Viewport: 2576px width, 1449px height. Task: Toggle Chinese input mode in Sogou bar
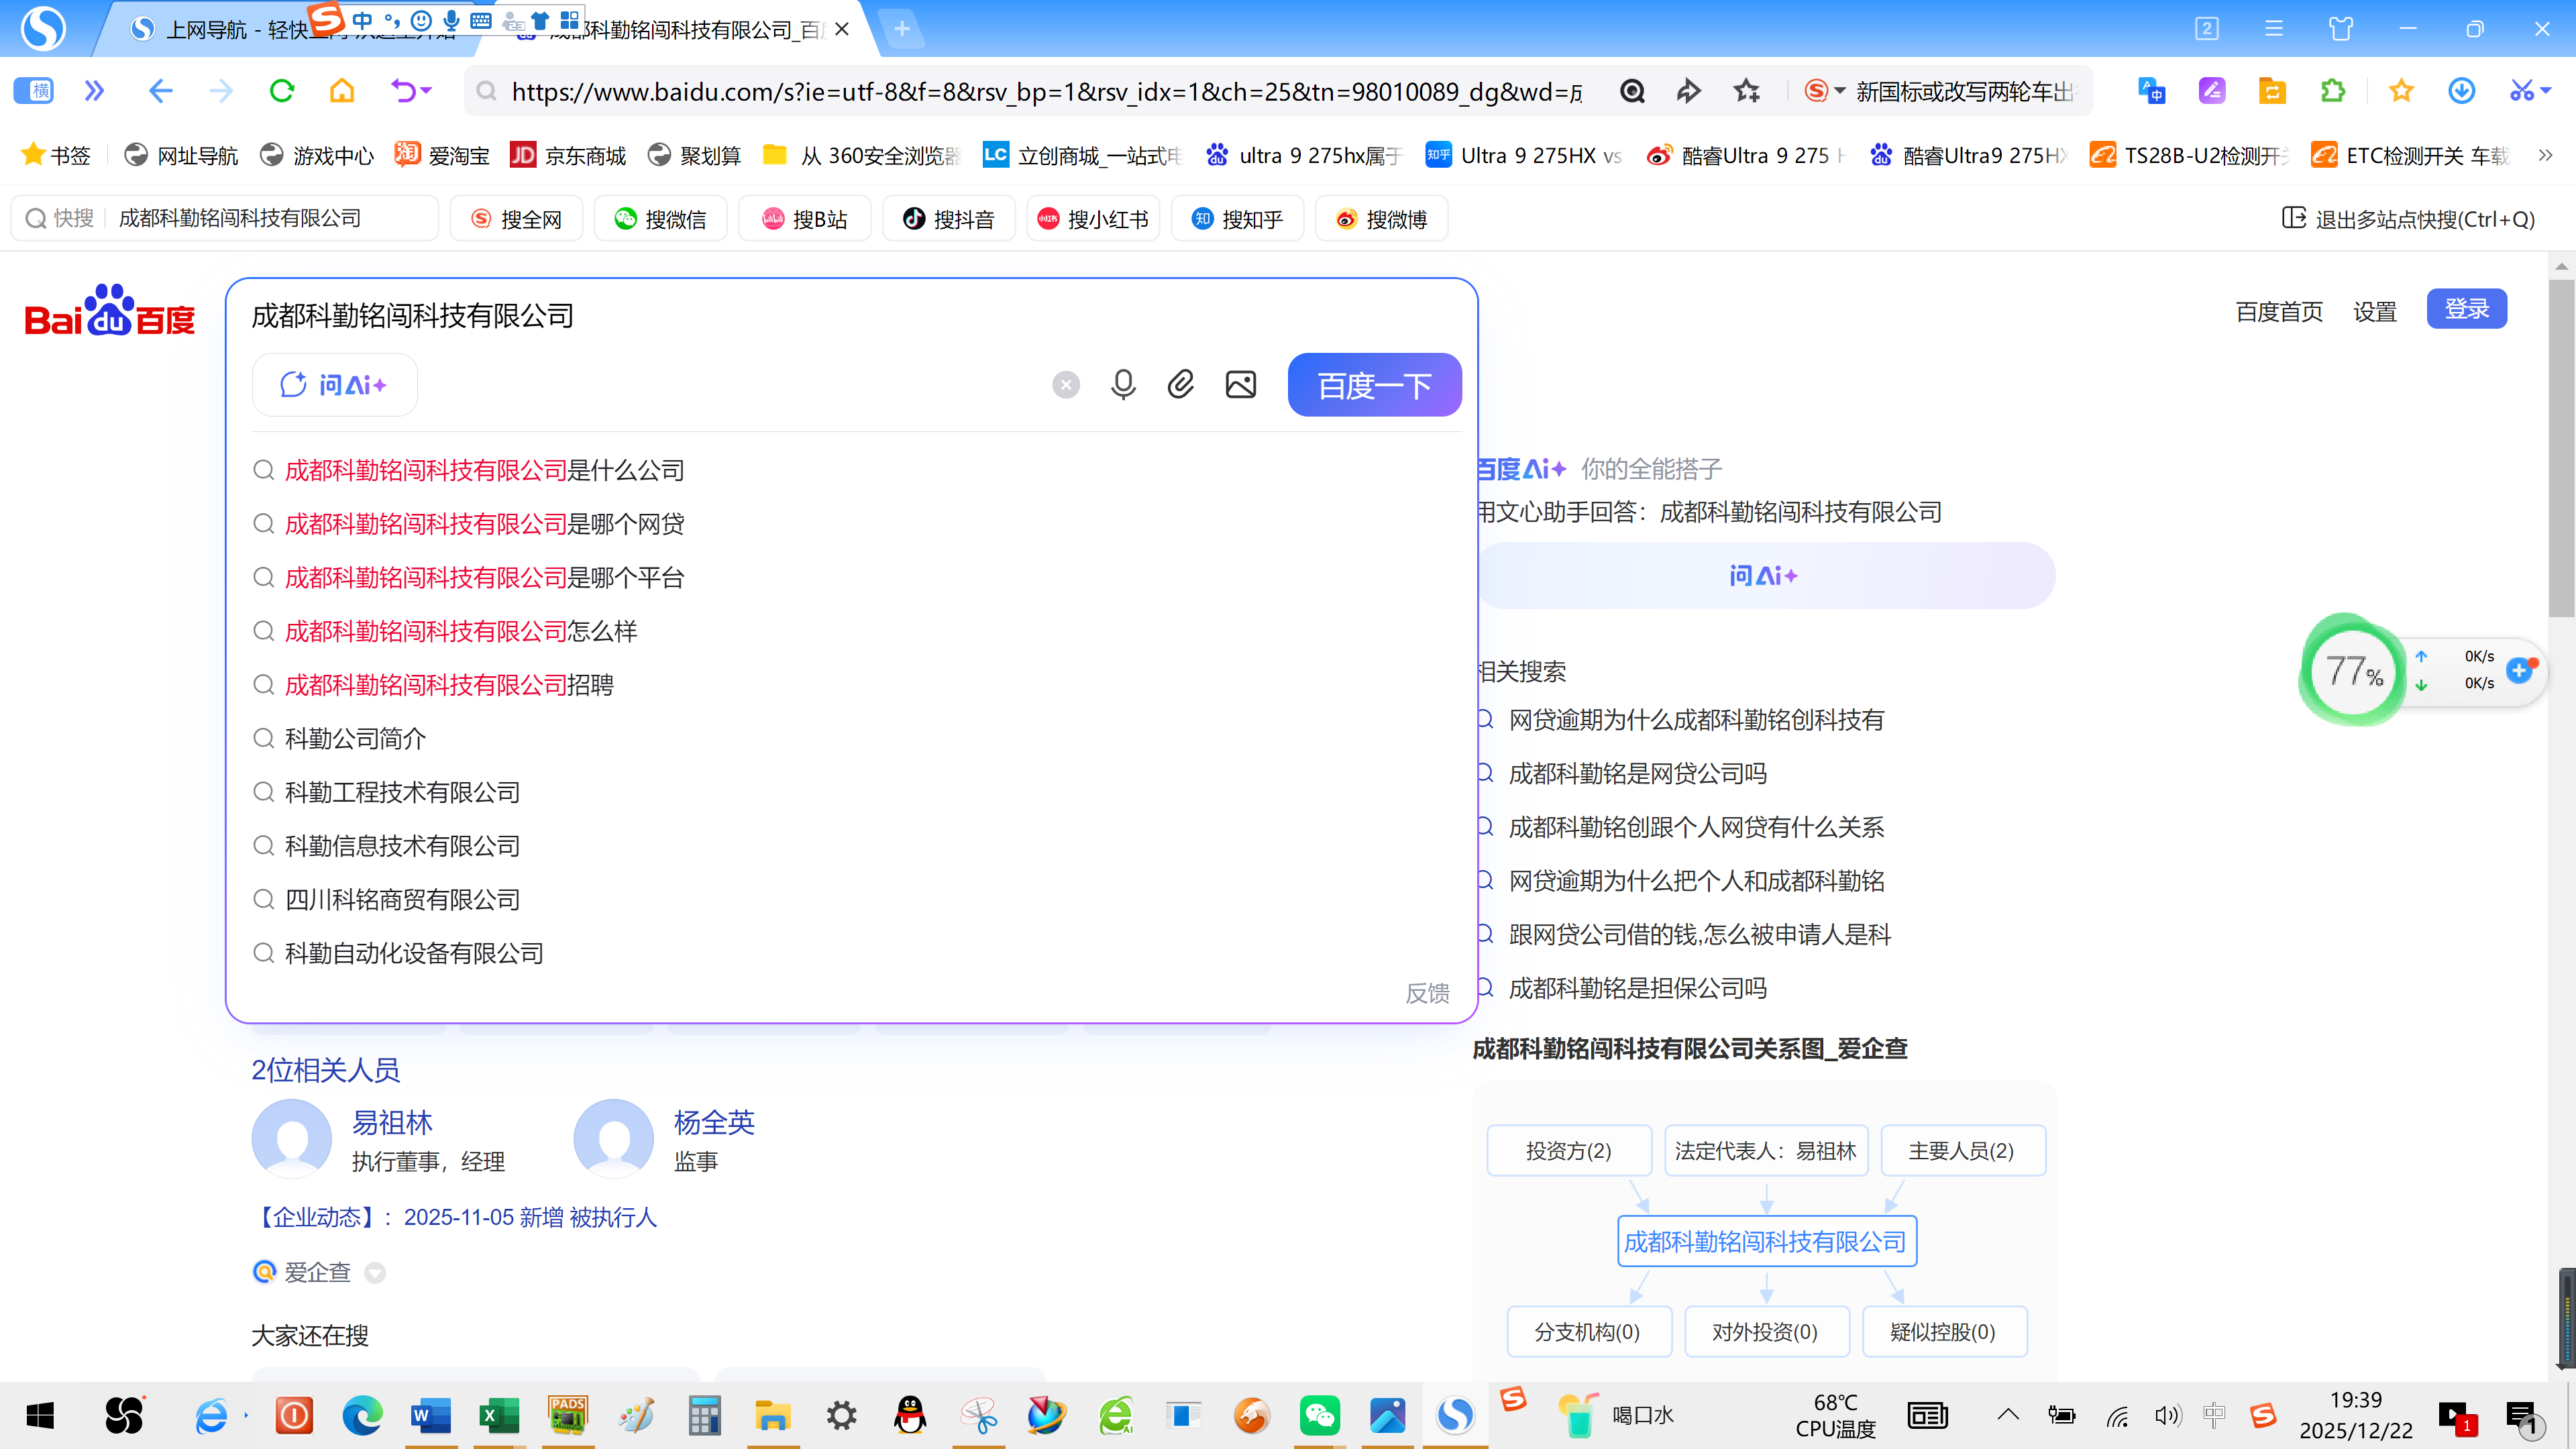pyautogui.click(x=362, y=20)
